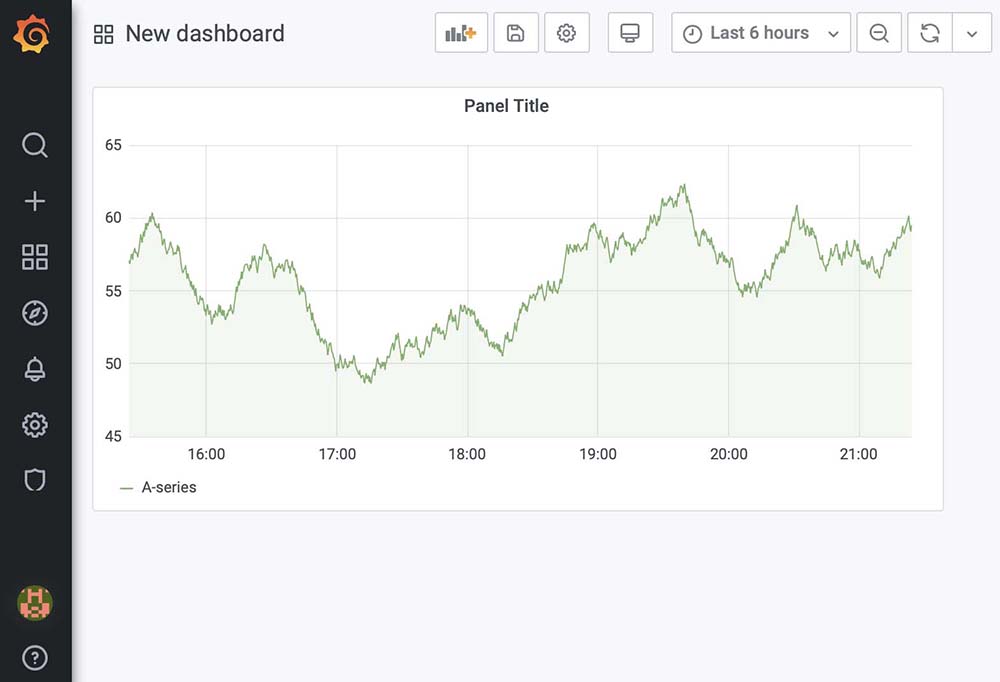Click the dashboard grid icon beside title

coord(103,34)
